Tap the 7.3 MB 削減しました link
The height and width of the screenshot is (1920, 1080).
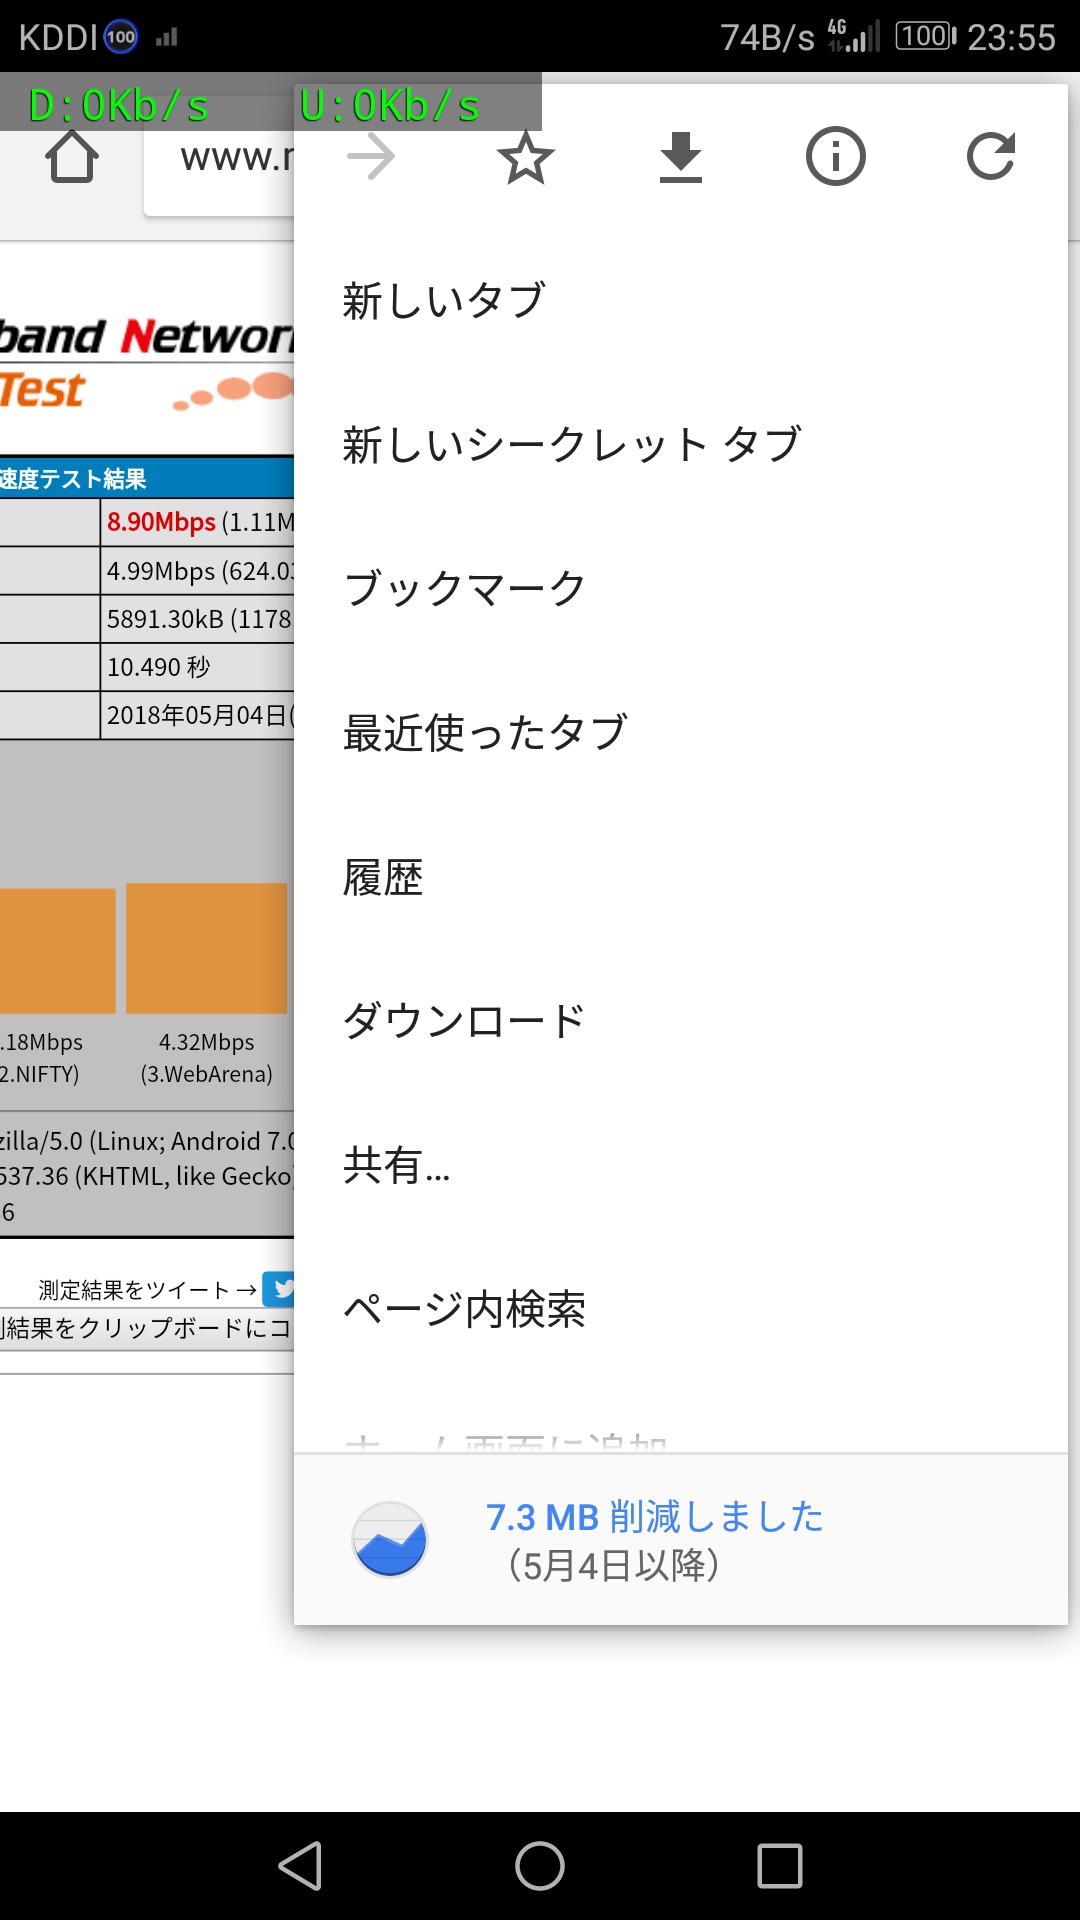pyautogui.click(x=655, y=1517)
